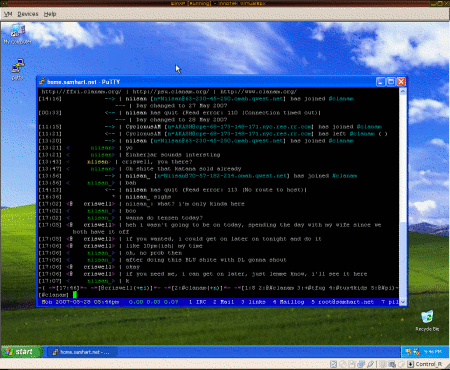The image size is (450, 370).
Task: Click the 'criswell, you there?' message
Action: [157, 162]
